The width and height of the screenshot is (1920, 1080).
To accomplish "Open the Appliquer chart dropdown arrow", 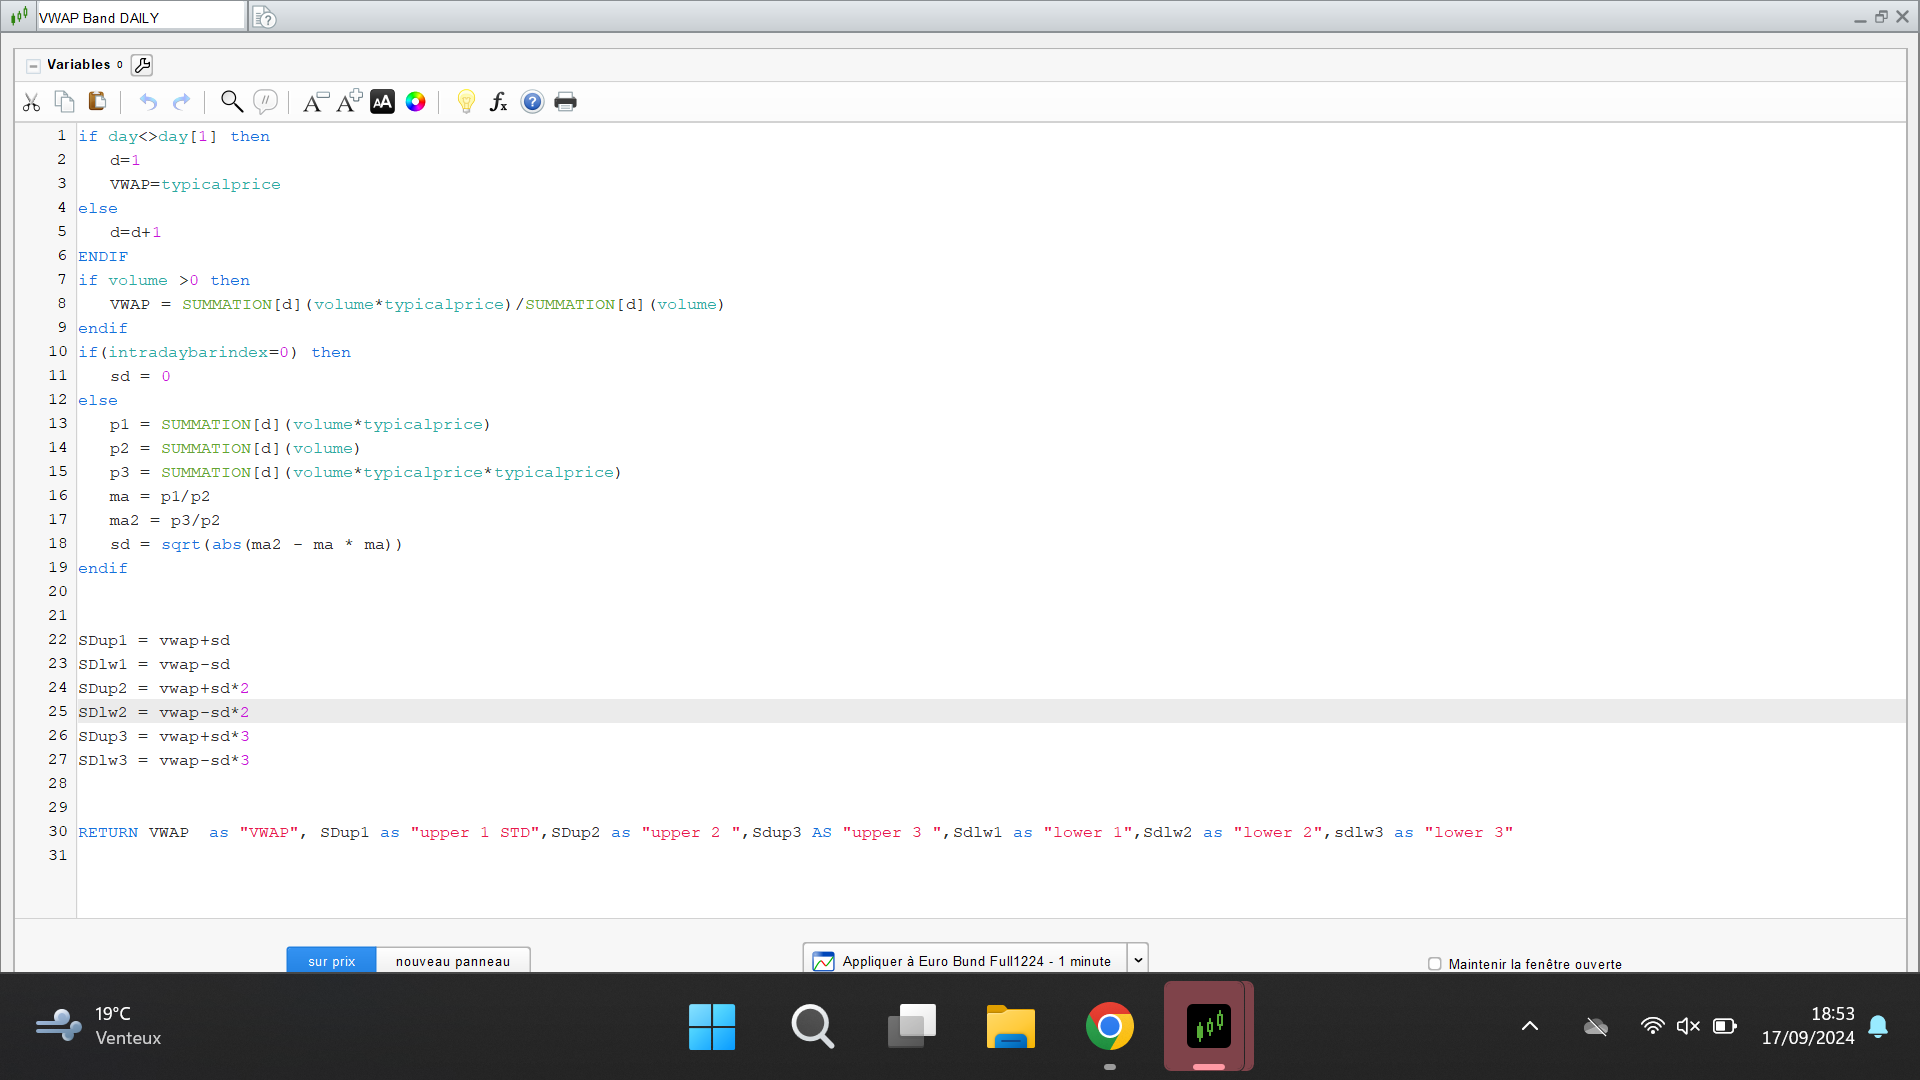I will [1138, 960].
